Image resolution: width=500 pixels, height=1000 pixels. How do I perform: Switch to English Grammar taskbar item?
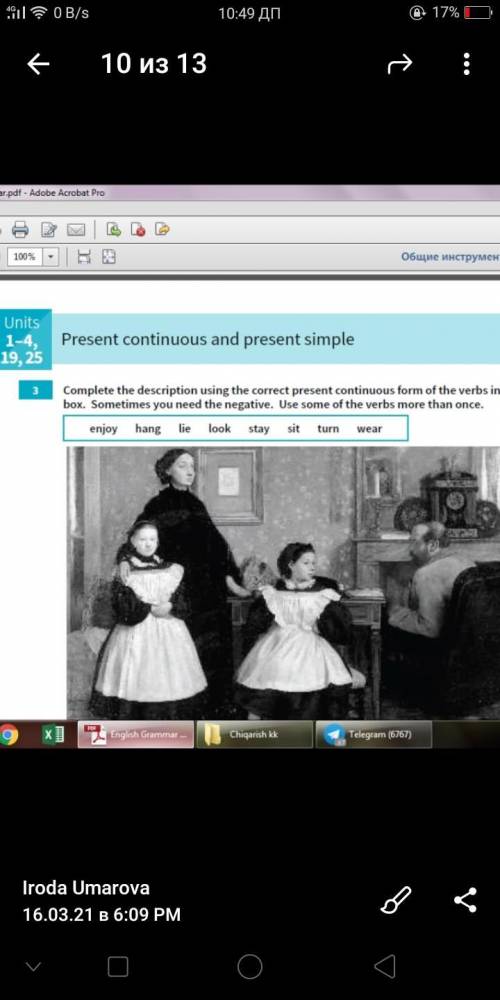(136, 735)
